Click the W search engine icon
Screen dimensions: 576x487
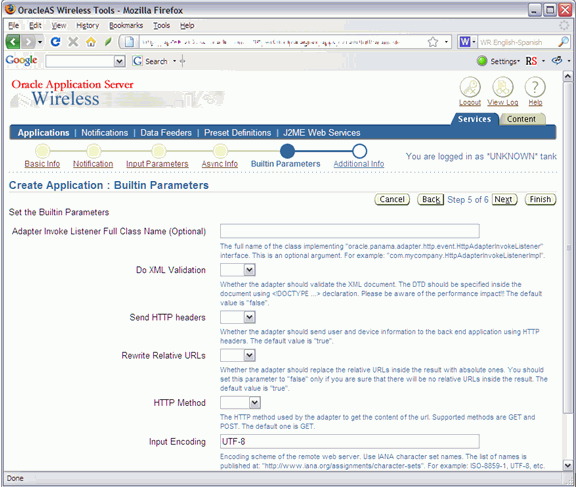click(465, 42)
